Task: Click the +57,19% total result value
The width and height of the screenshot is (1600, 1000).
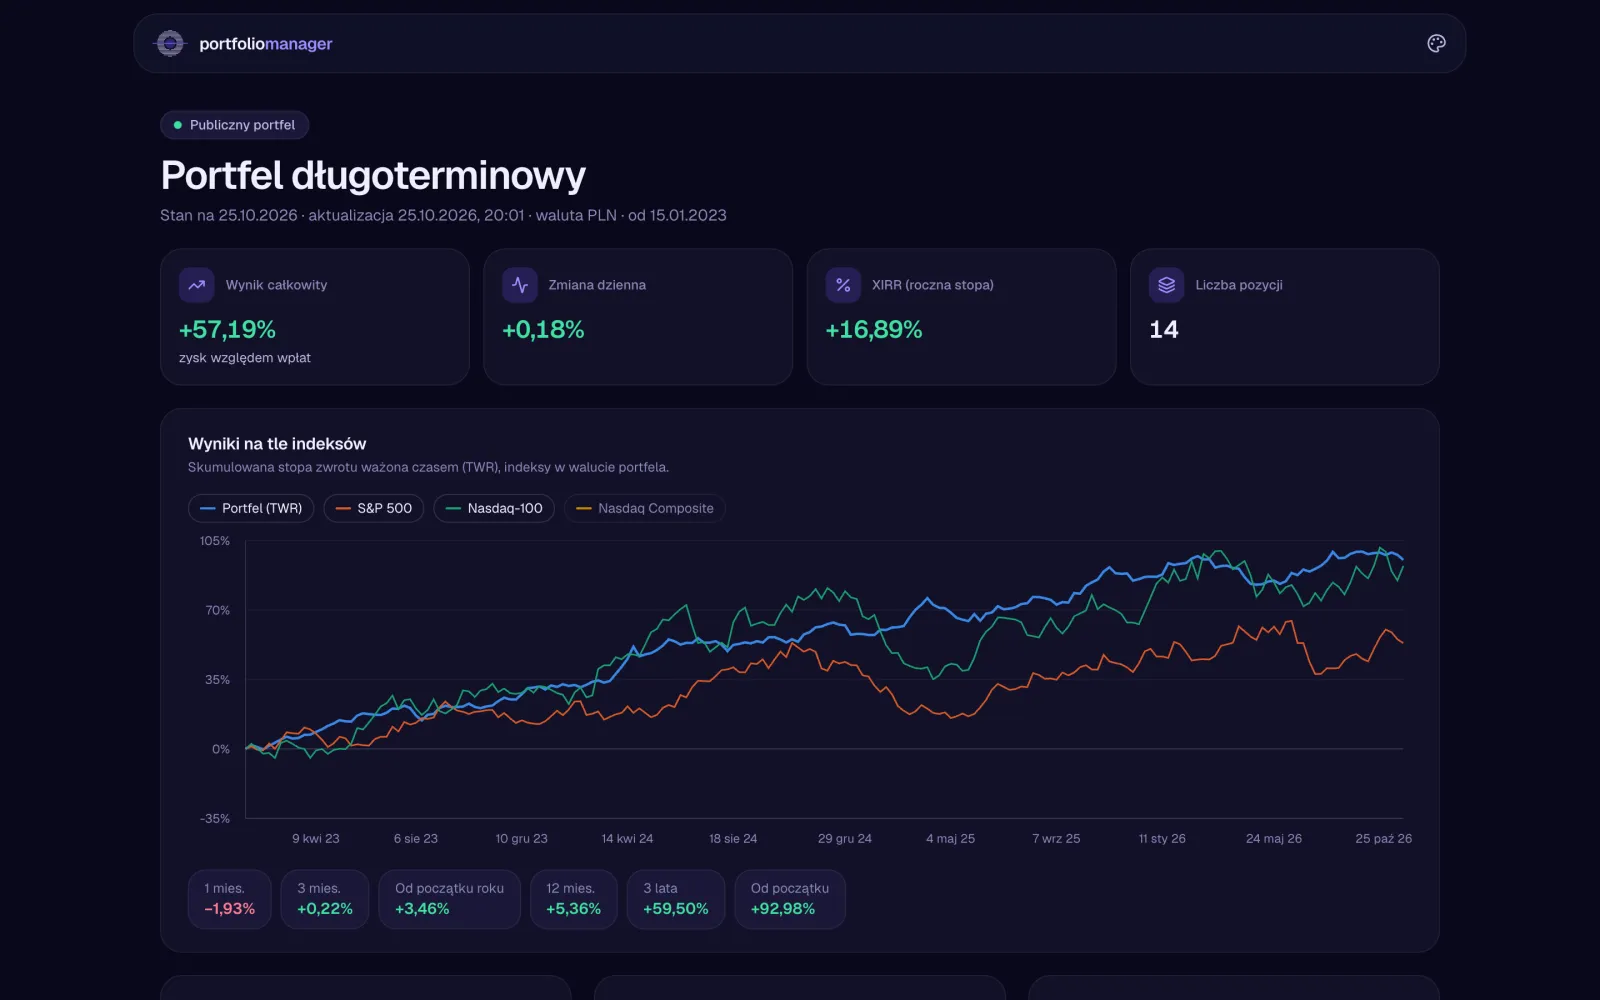Action: [227, 330]
